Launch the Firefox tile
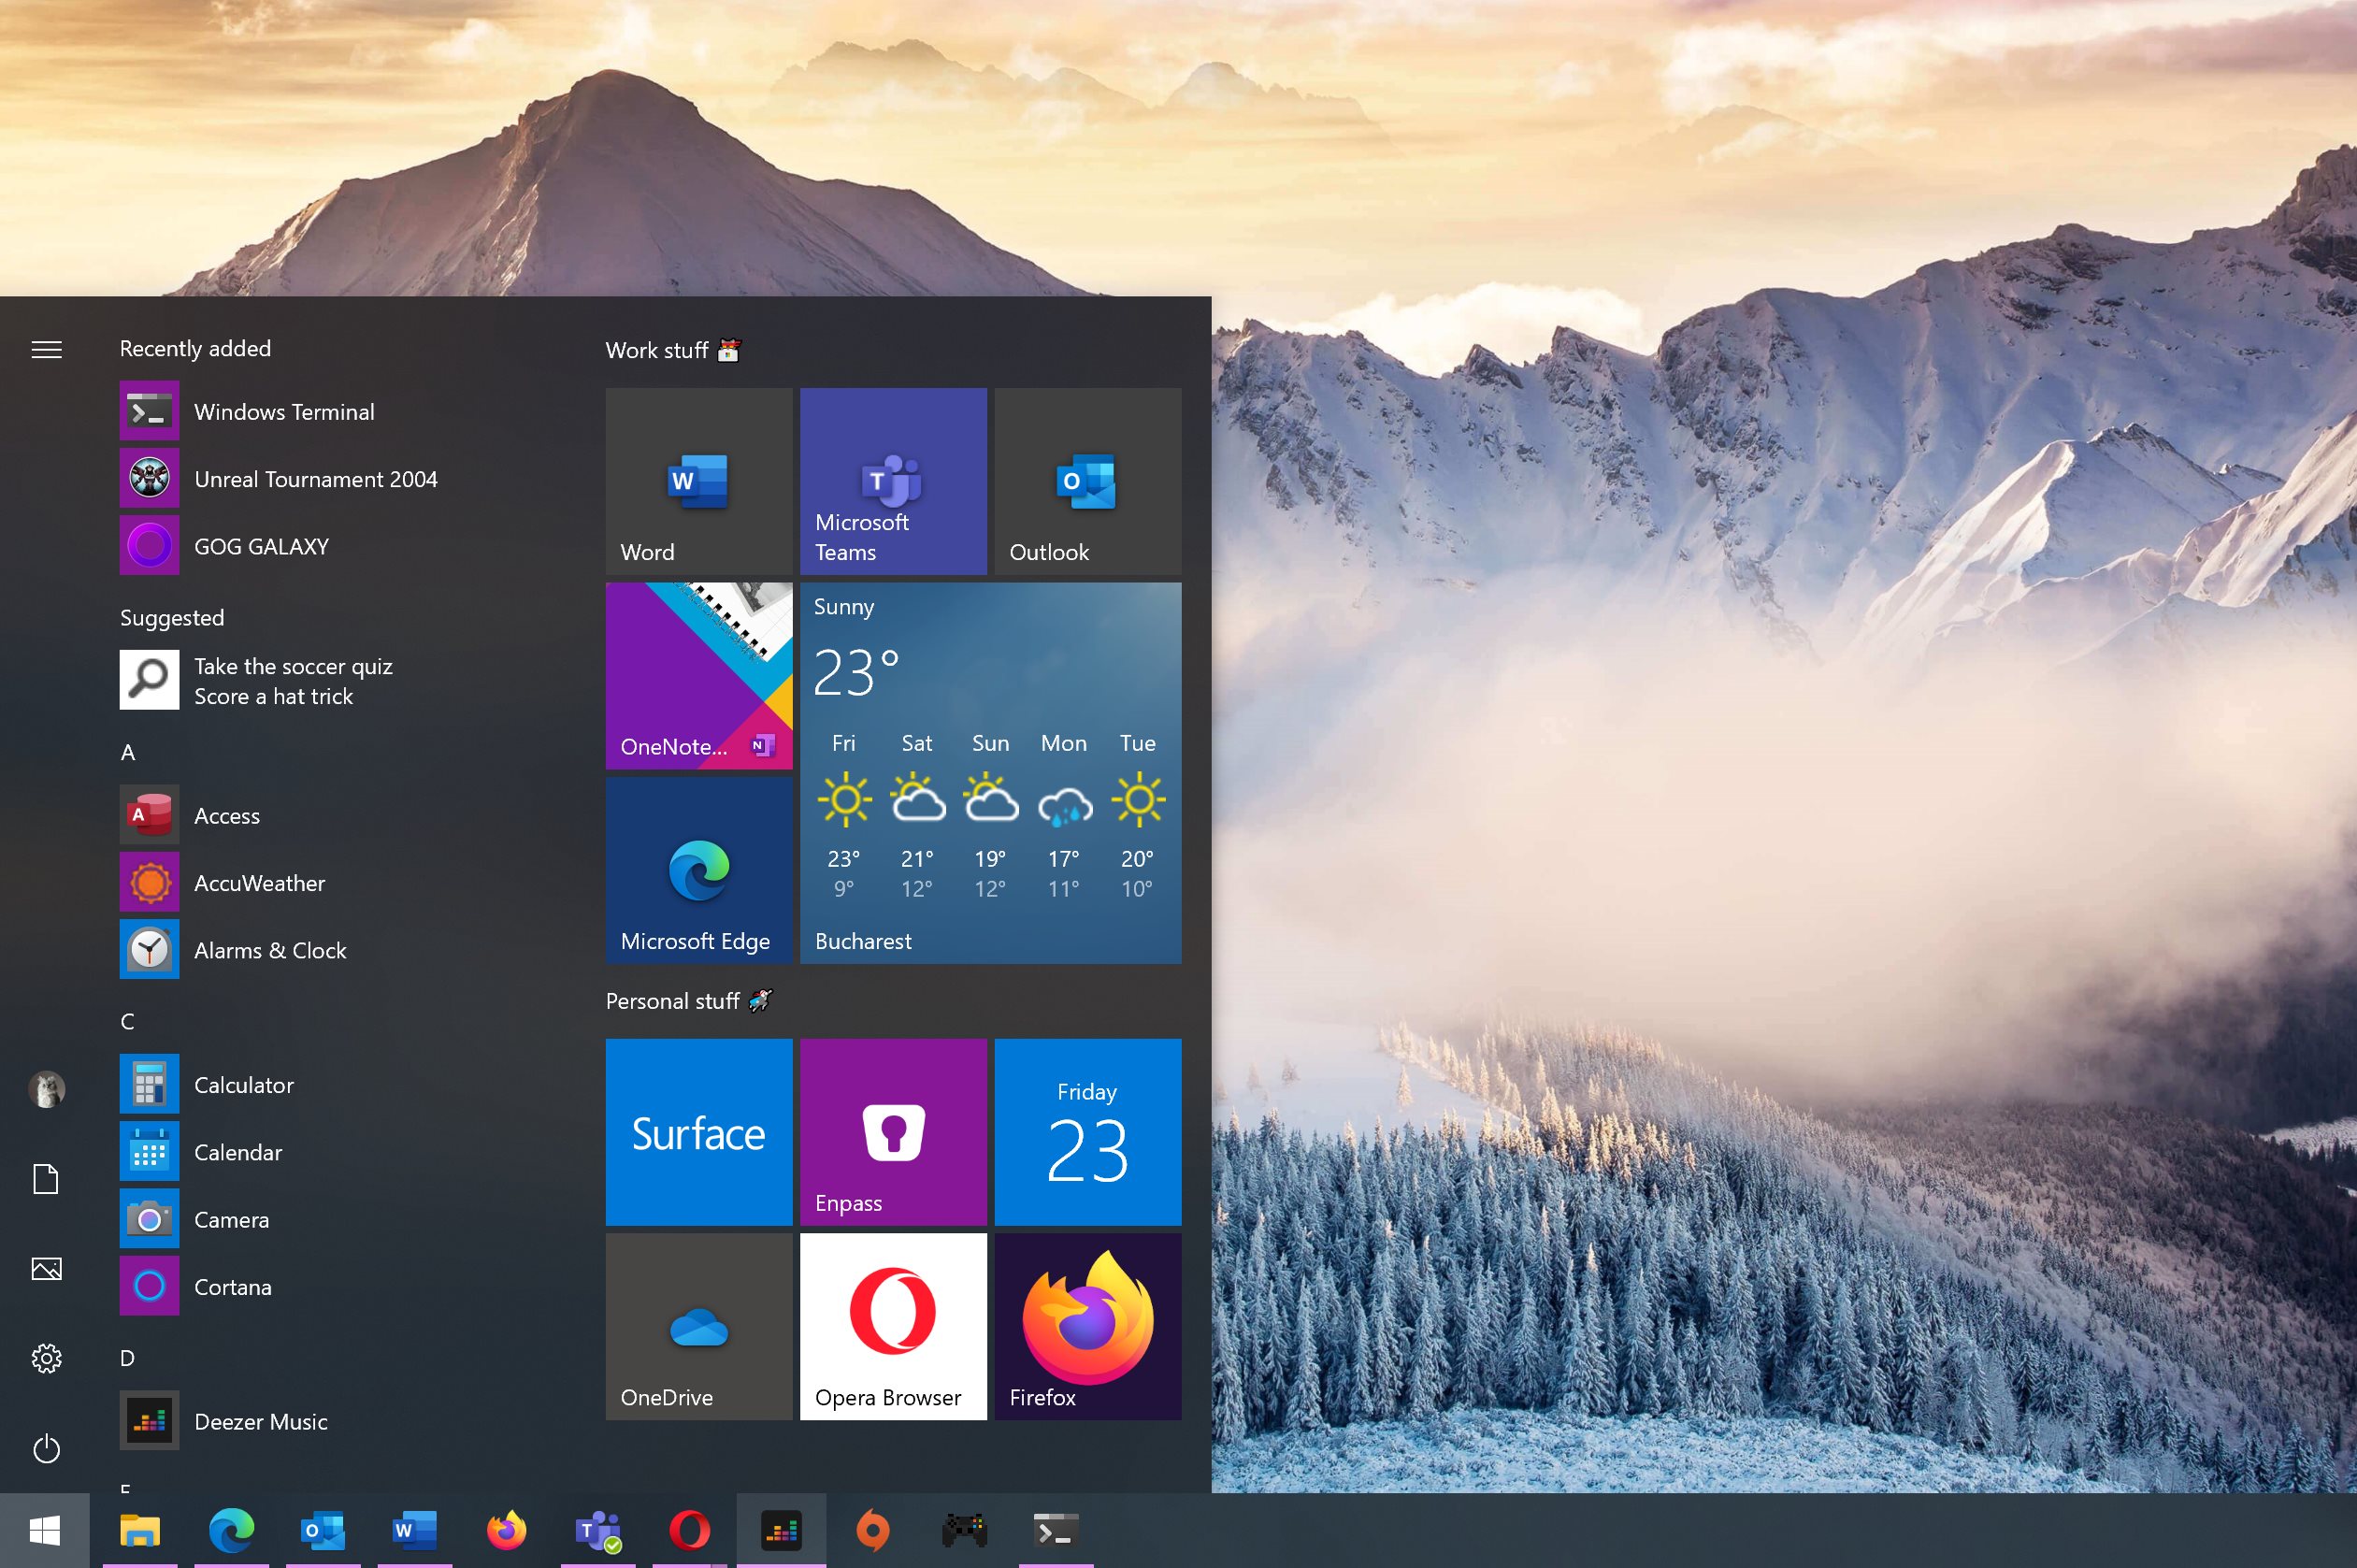The image size is (2357, 1568). (1088, 1326)
